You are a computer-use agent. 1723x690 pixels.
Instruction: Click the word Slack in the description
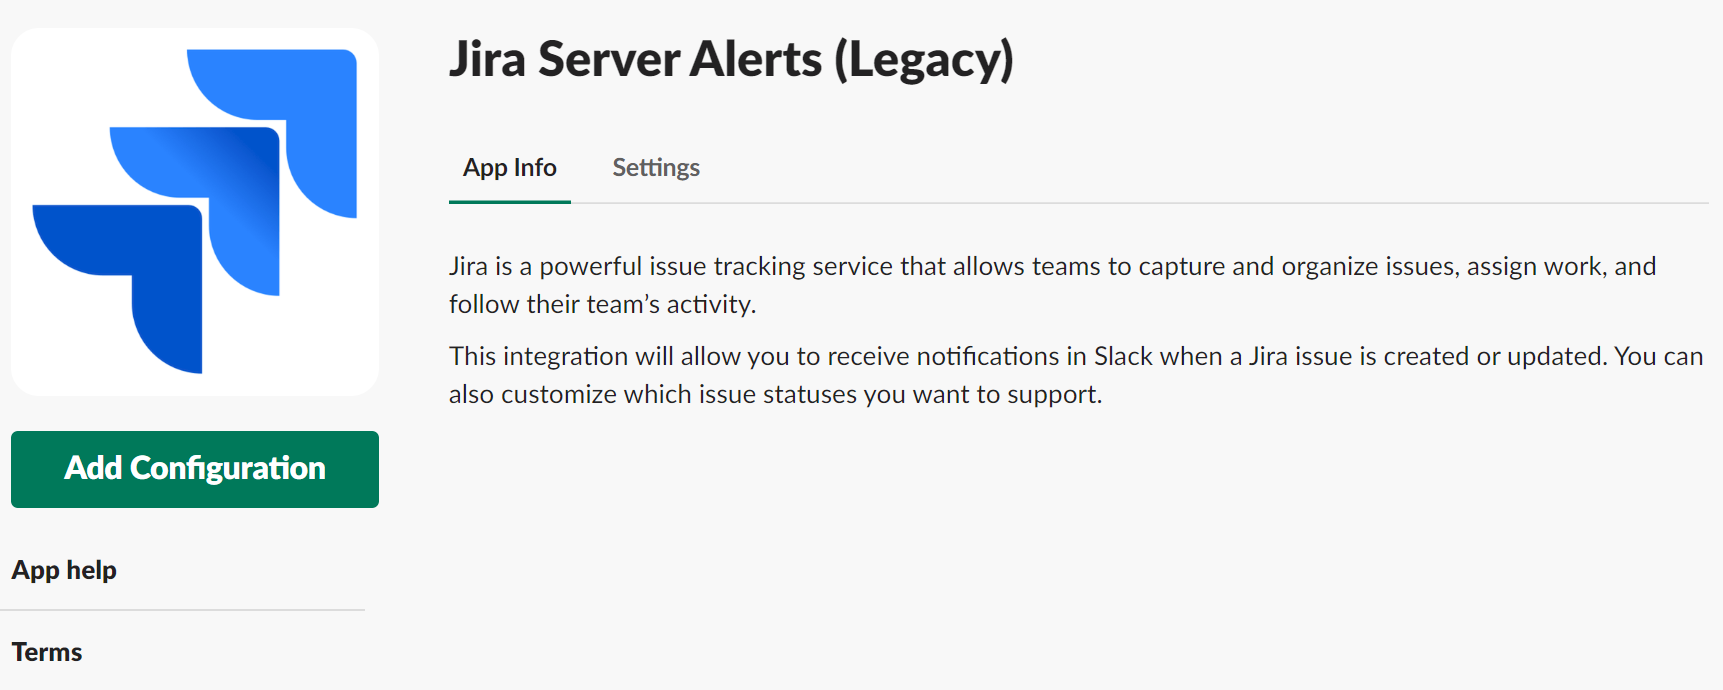1123,357
